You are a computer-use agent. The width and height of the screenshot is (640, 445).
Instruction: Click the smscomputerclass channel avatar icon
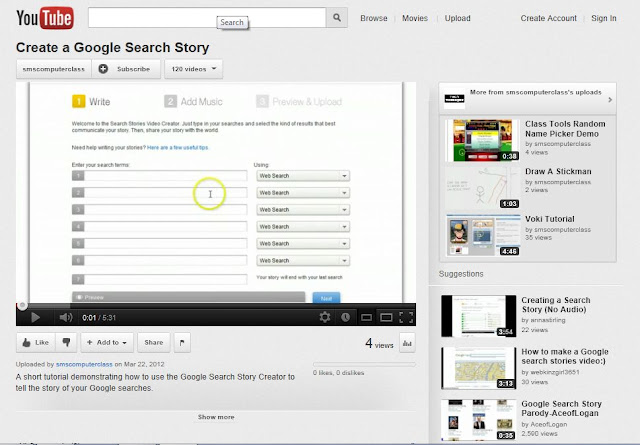[x=454, y=98]
